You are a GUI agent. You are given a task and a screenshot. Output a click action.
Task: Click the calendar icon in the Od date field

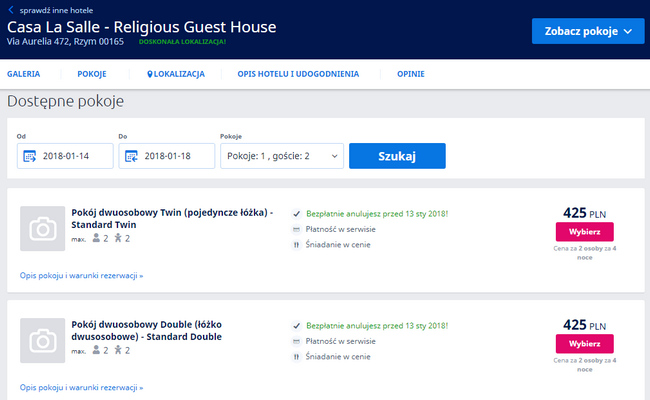pyautogui.click(x=29, y=156)
